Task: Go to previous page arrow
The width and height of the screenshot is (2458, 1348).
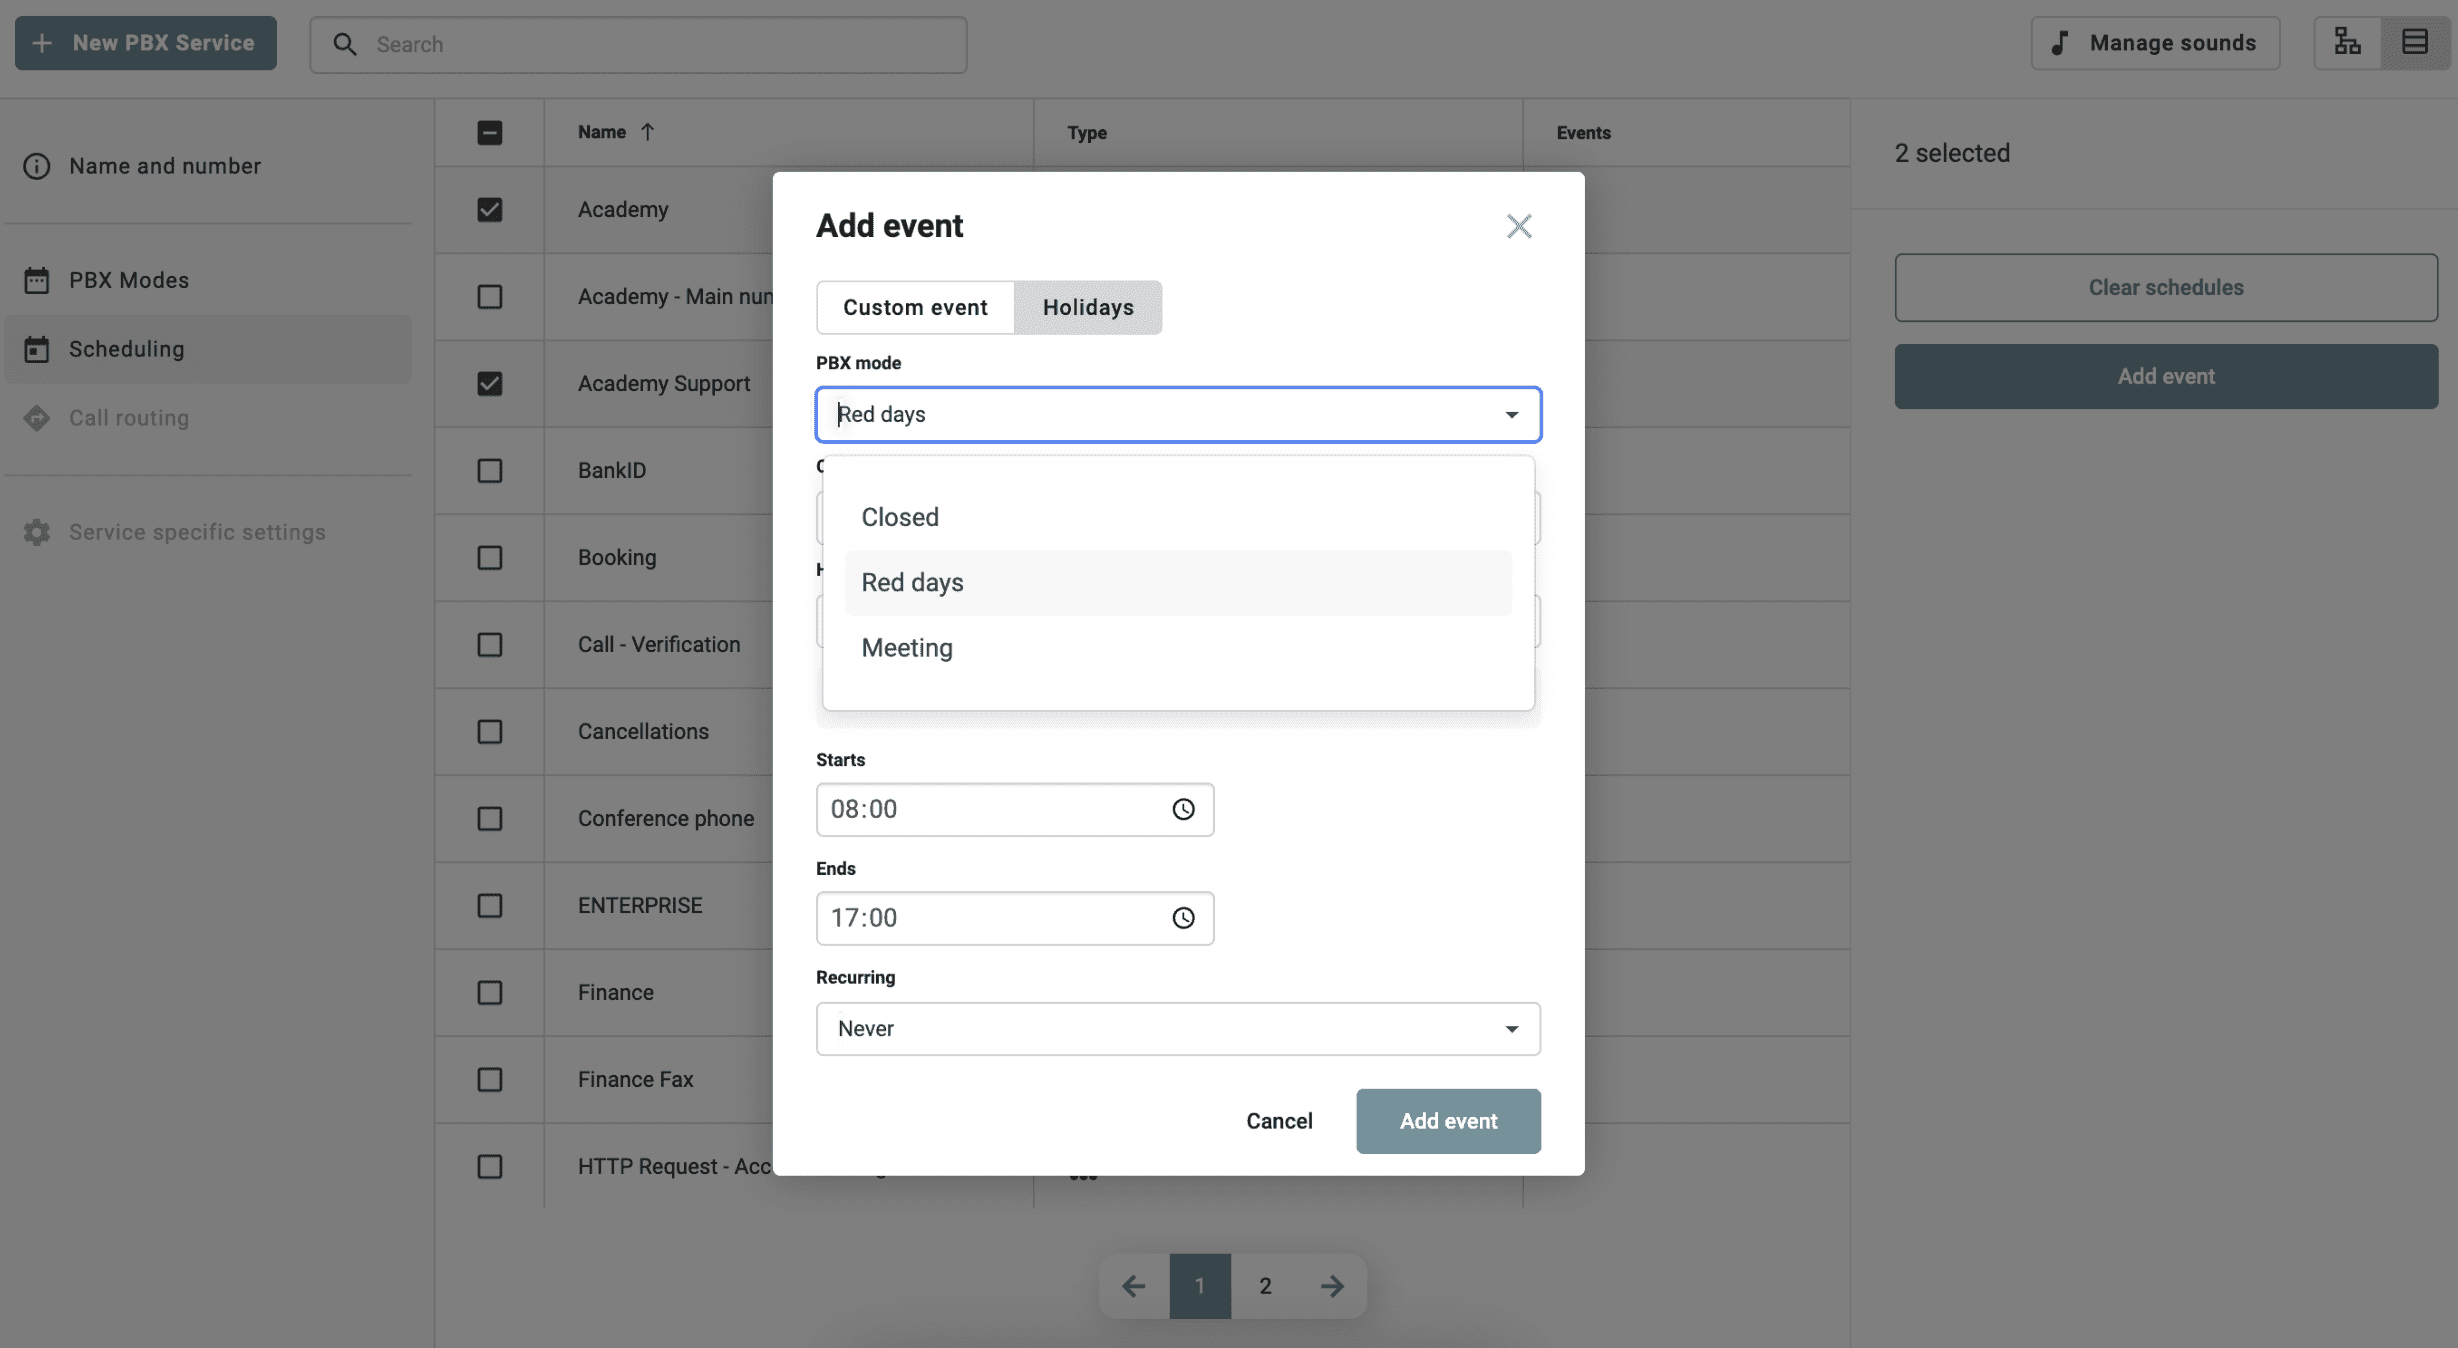Action: (x=1133, y=1286)
